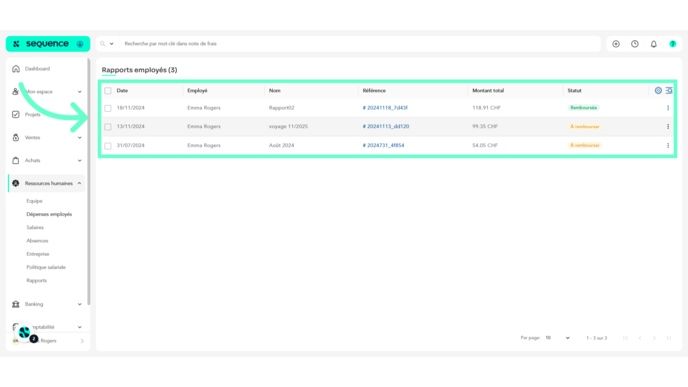Open the Absences submenu item
Viewport: 688px width, 387px height.
pyautogui.click(x=37, y=240)
